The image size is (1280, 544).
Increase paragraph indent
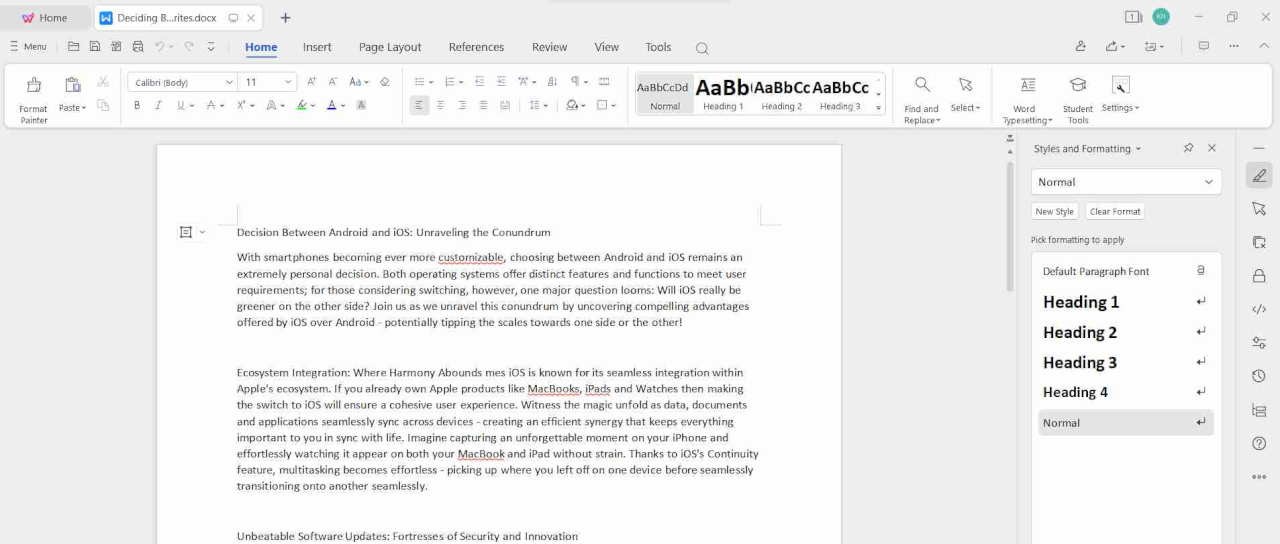(501, 82)
